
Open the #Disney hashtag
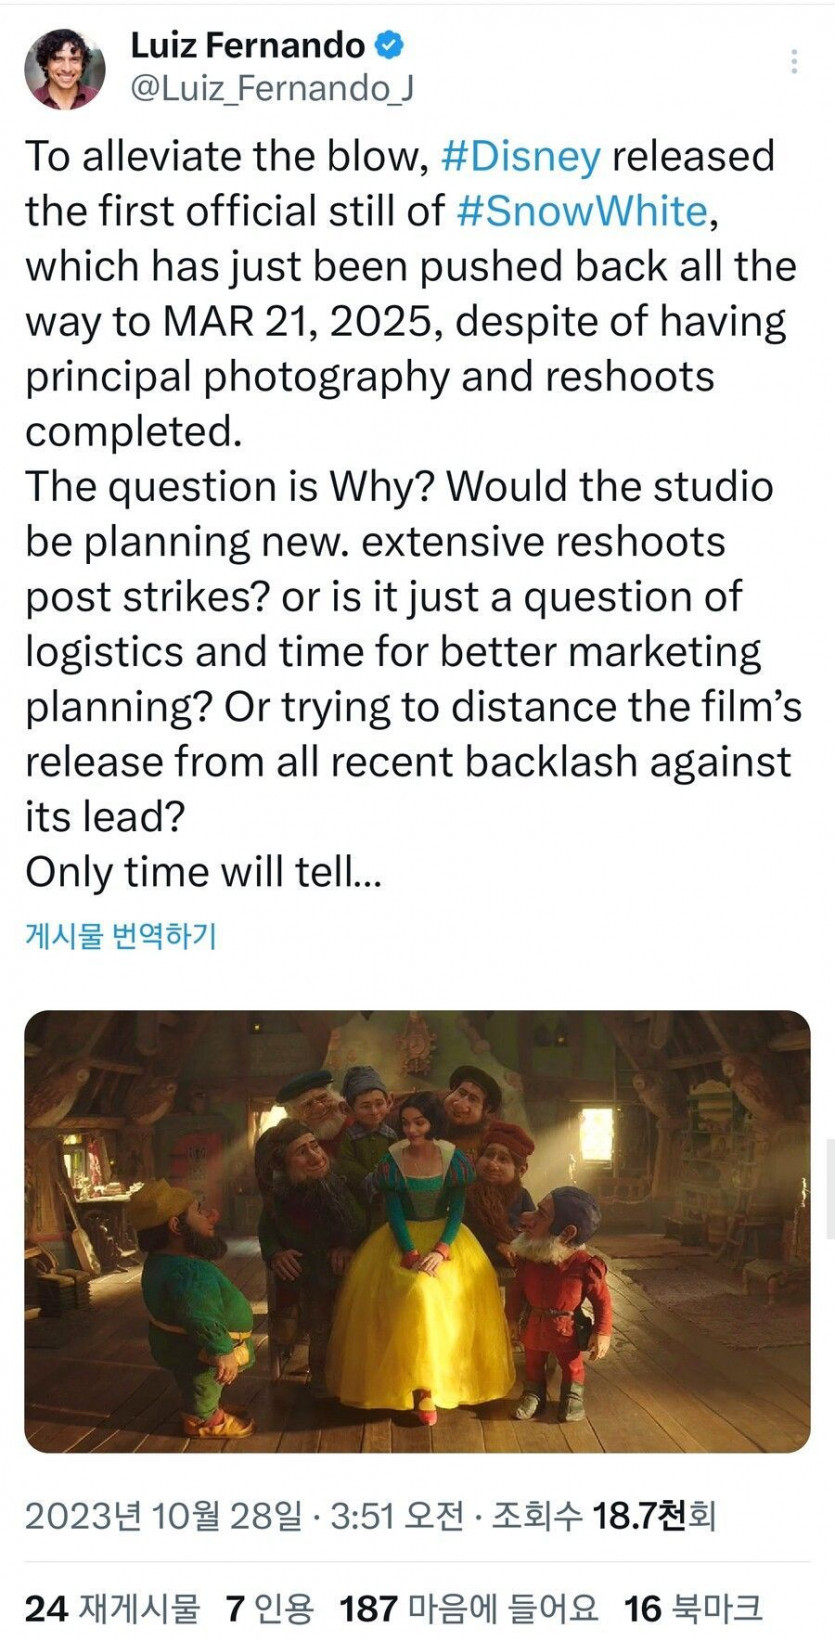pyautogui.click(x=521, y=157)
